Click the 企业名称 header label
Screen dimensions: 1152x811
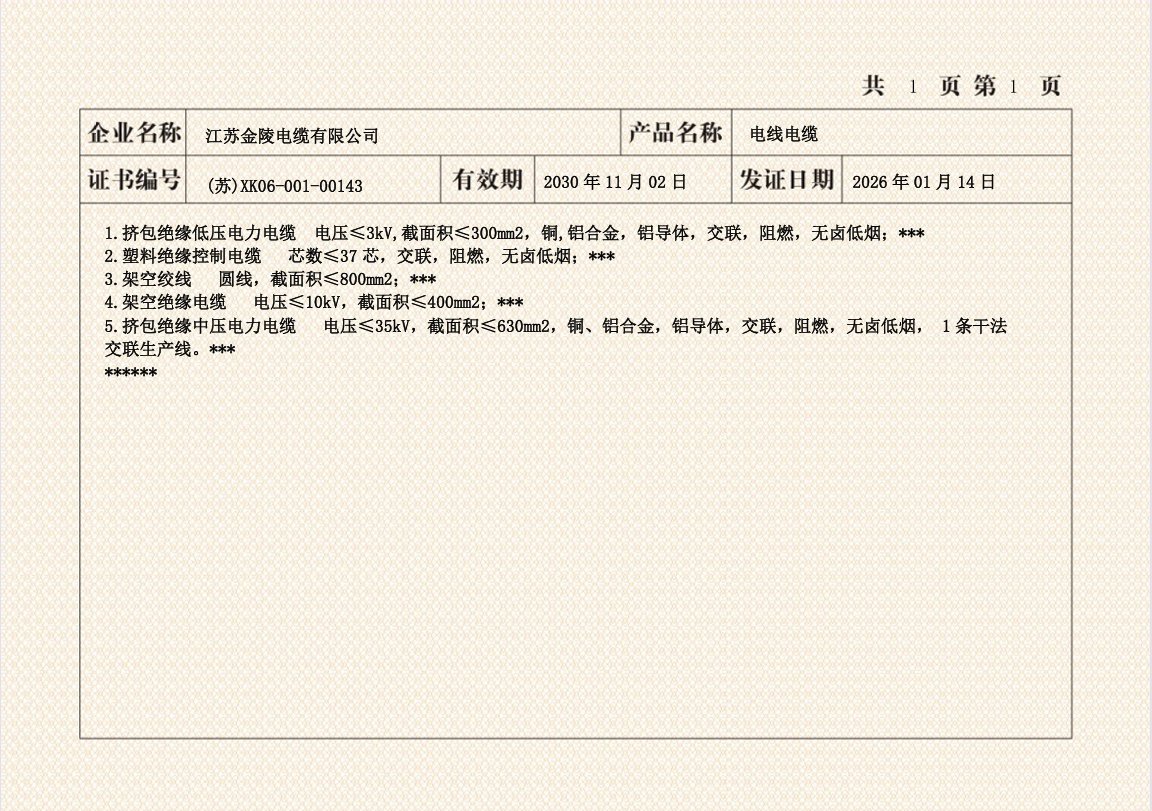[x=134, y=133]
